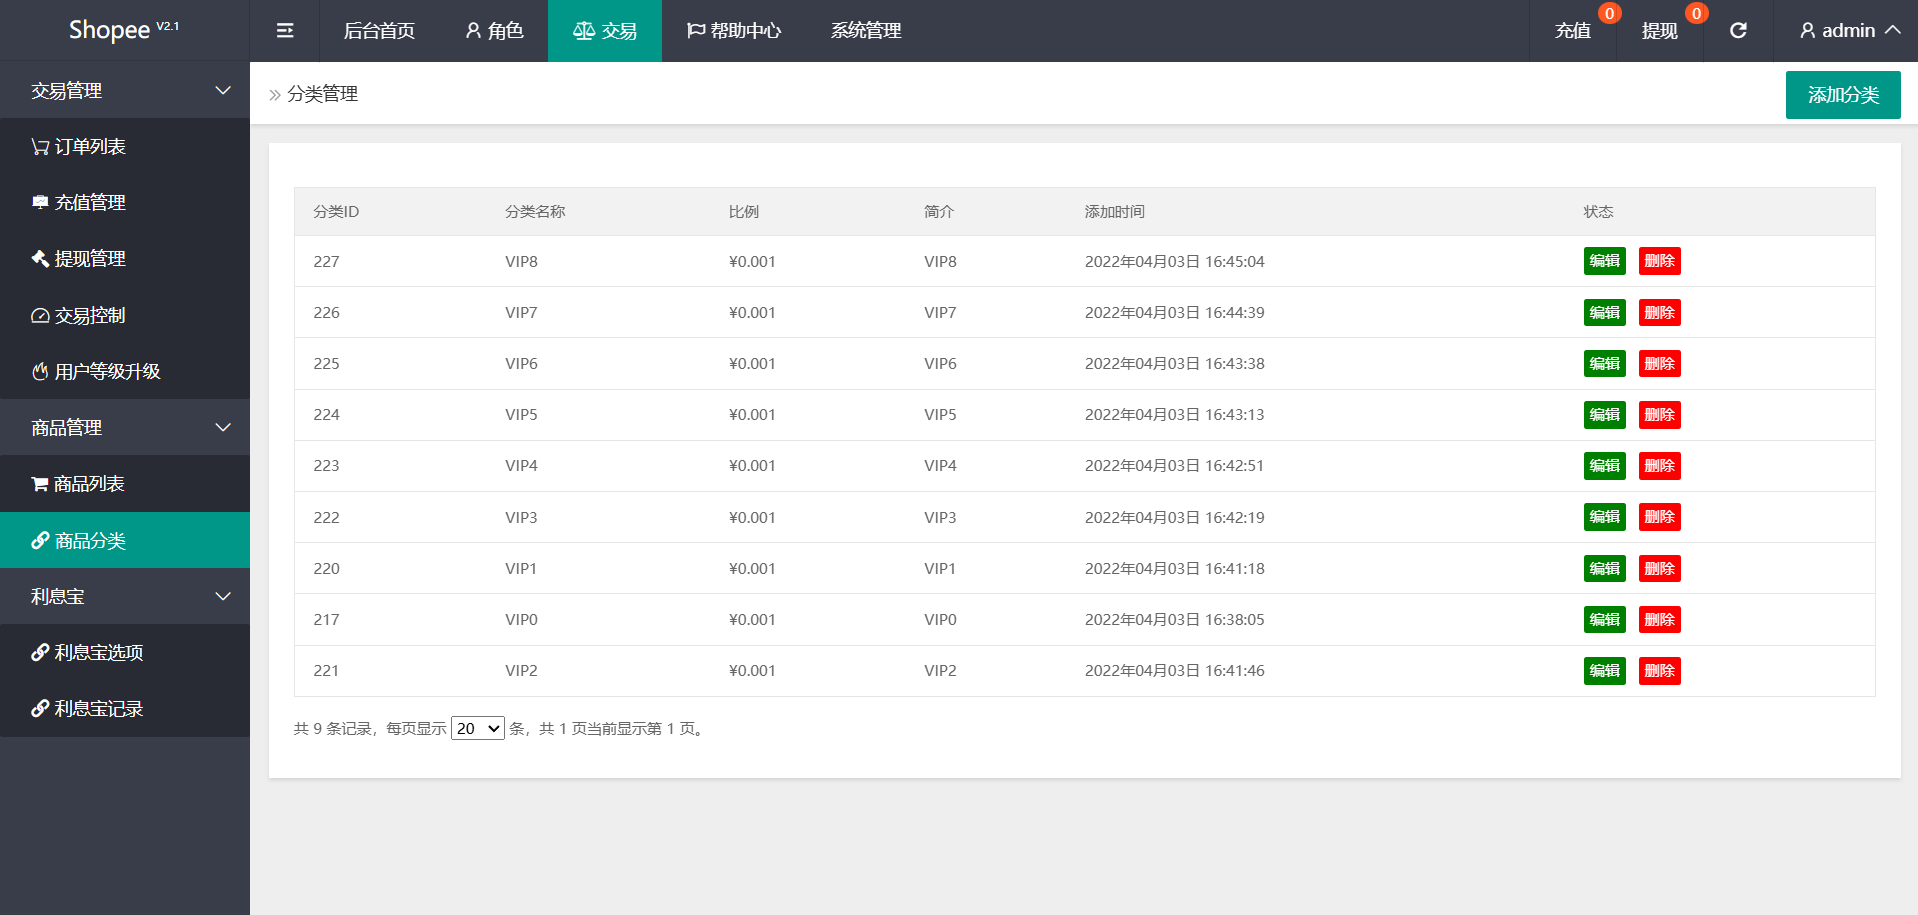Click category ID 227 cell
This screenshot has width=1918, height=915.
(x=326, y=261)
